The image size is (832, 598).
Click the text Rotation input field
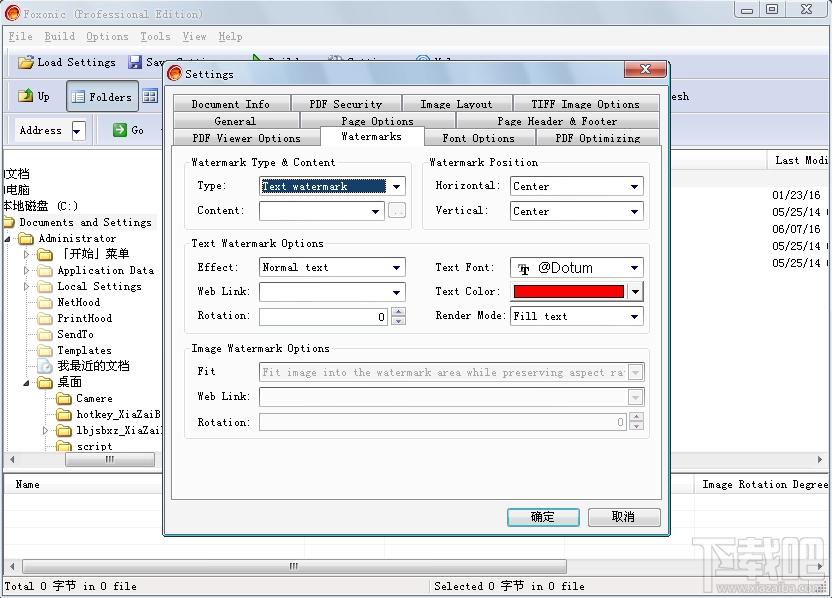(324, 317)
